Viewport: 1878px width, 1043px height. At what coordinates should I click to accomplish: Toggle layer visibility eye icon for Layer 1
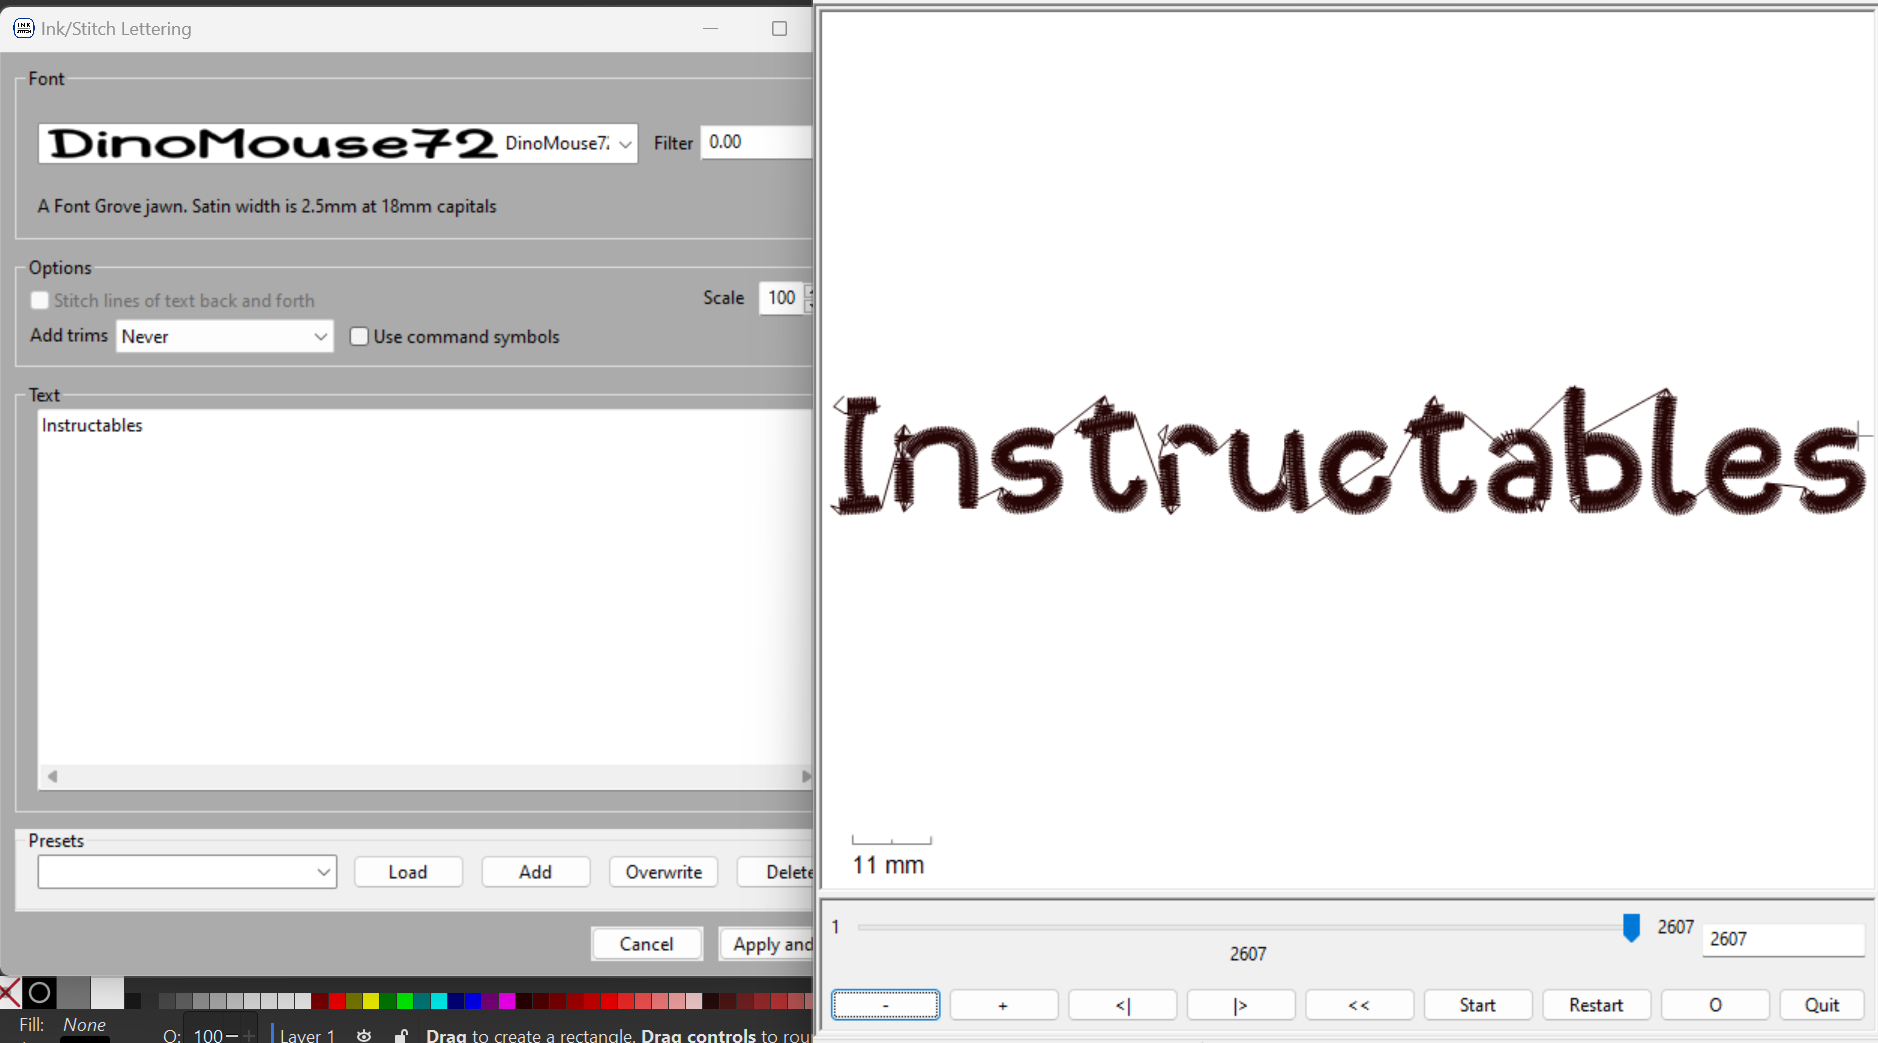[364, 1035]
